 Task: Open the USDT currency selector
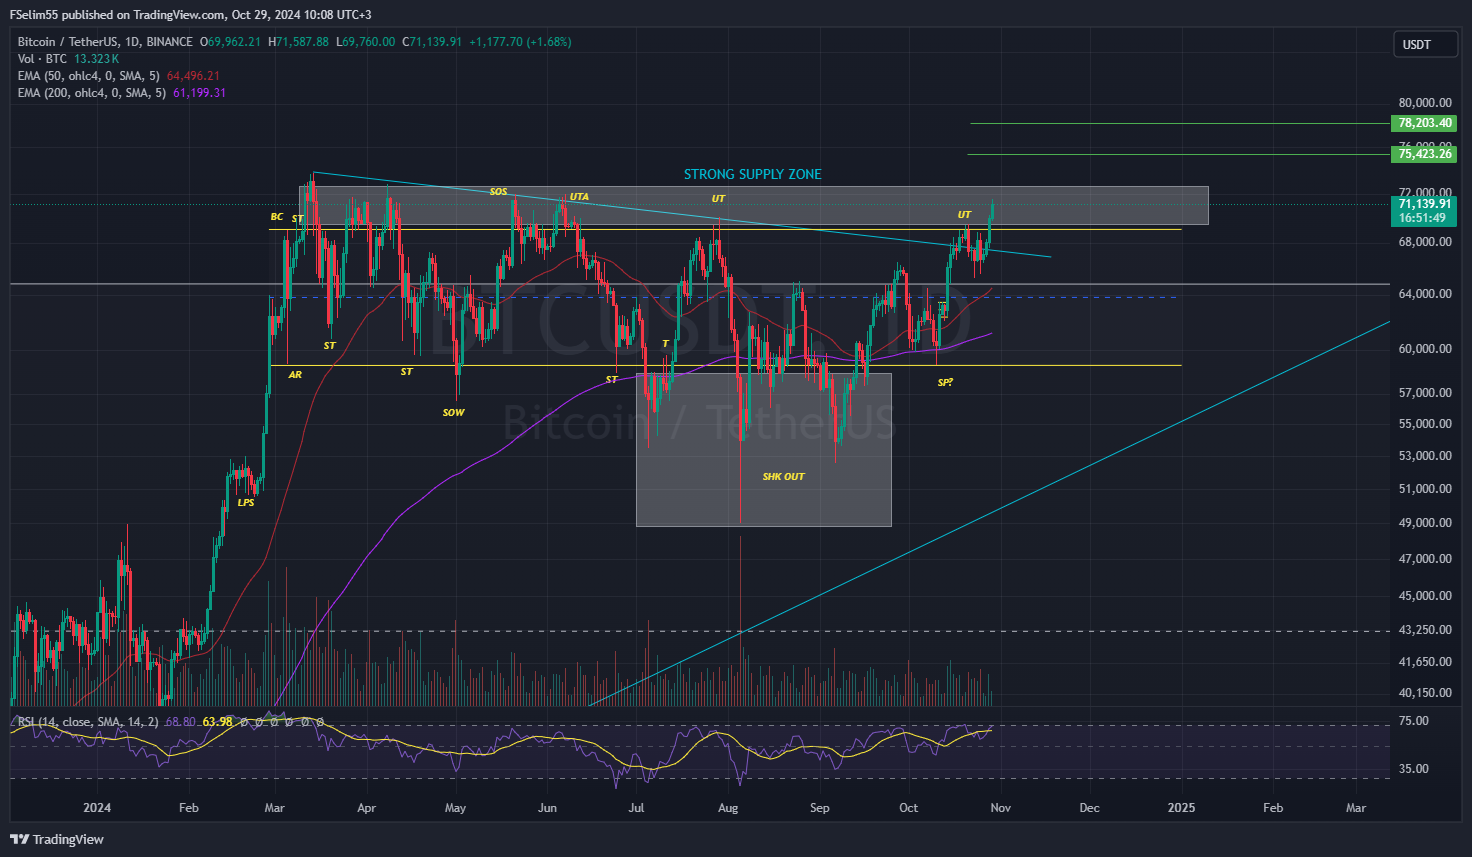point(1425,44)
